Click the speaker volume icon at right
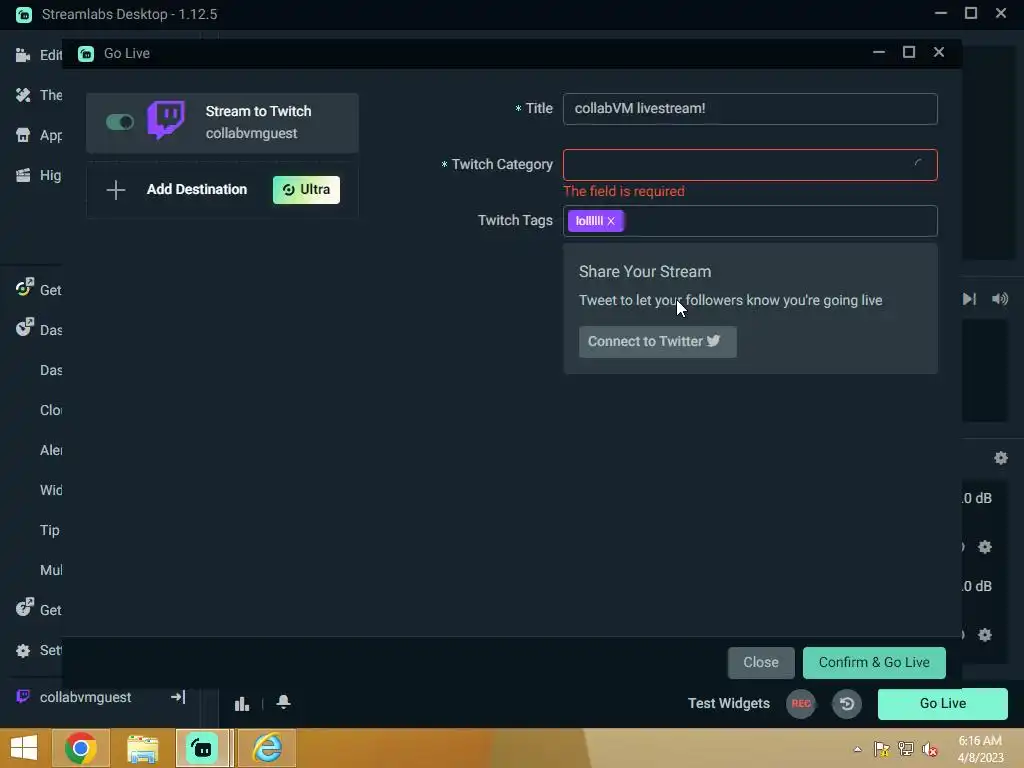The width and height of the screenshot is (1024, 768). pos(1000,299)
